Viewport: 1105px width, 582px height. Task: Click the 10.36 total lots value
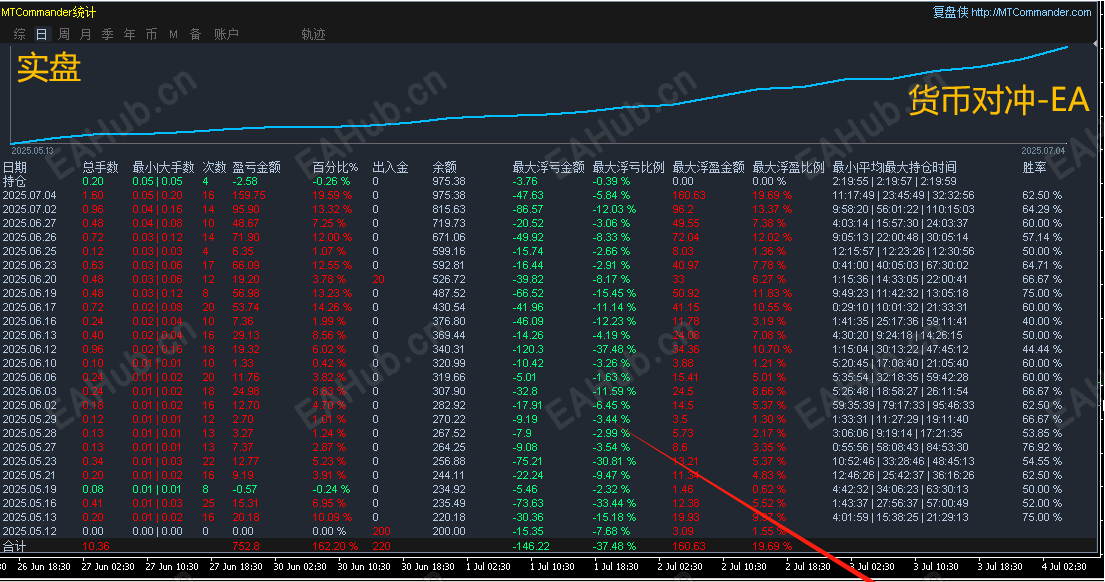coord(96,546)
